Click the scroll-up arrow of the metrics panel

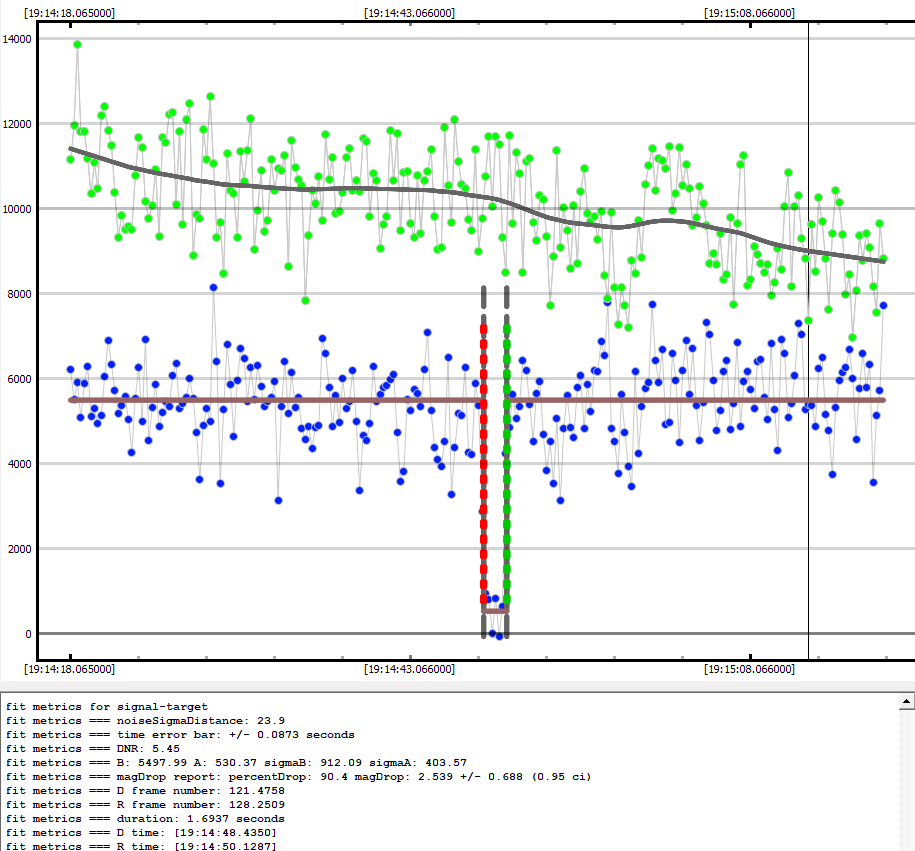click(x=906, y=700)
